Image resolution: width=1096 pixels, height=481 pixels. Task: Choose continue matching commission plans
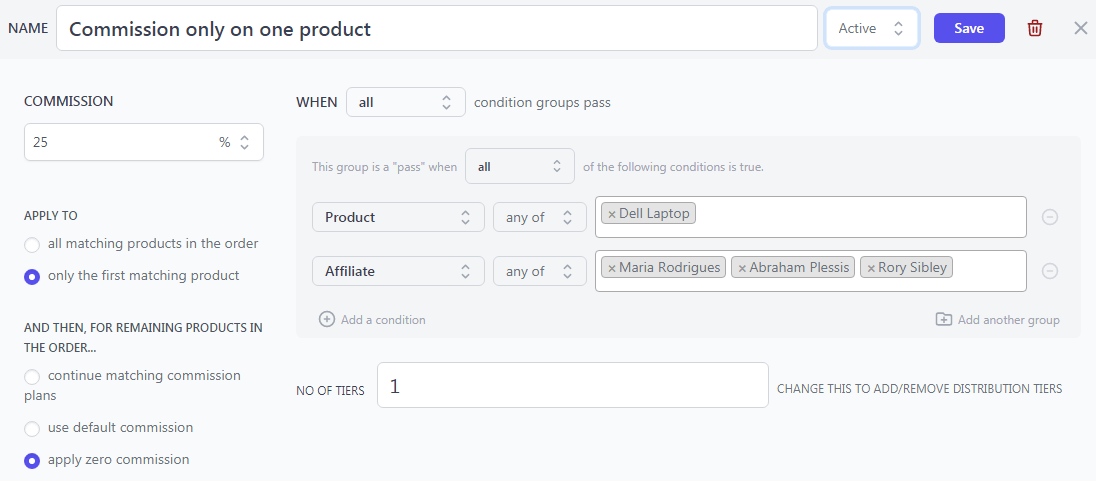31,377
